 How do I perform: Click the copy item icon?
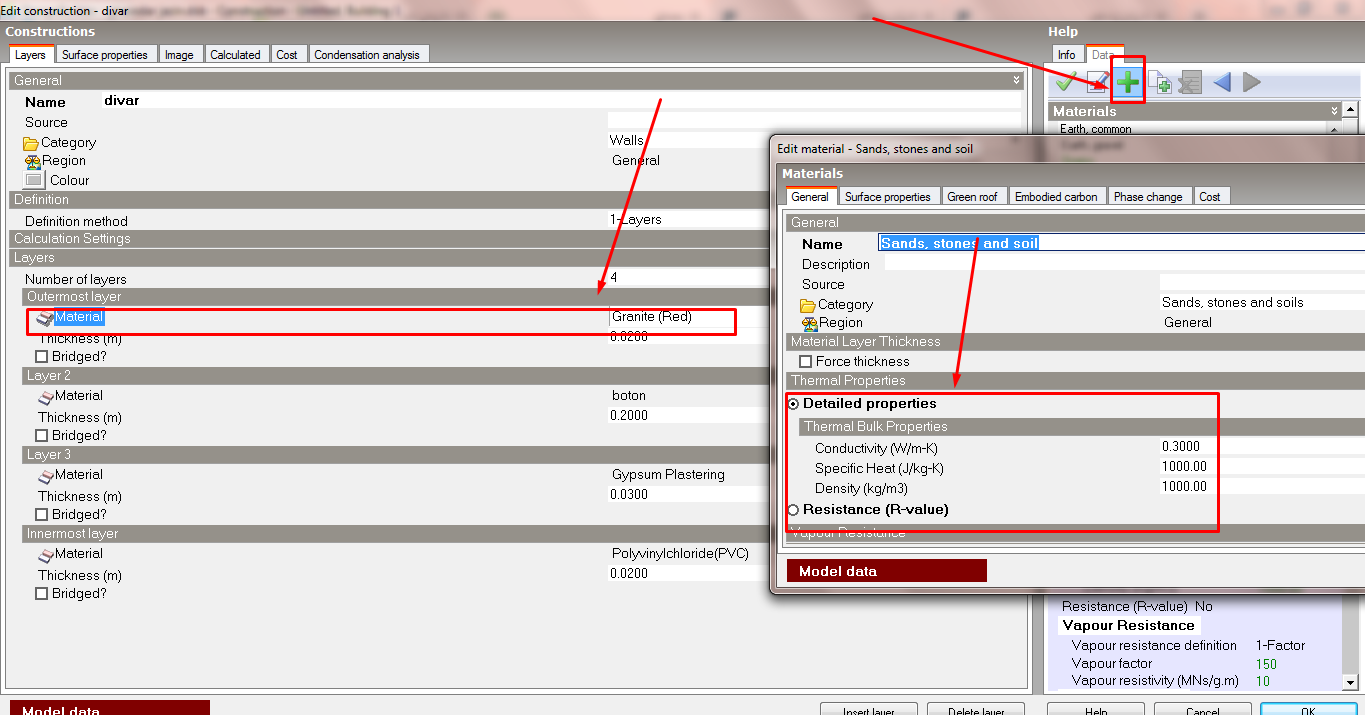click(x=1160, y=82)
